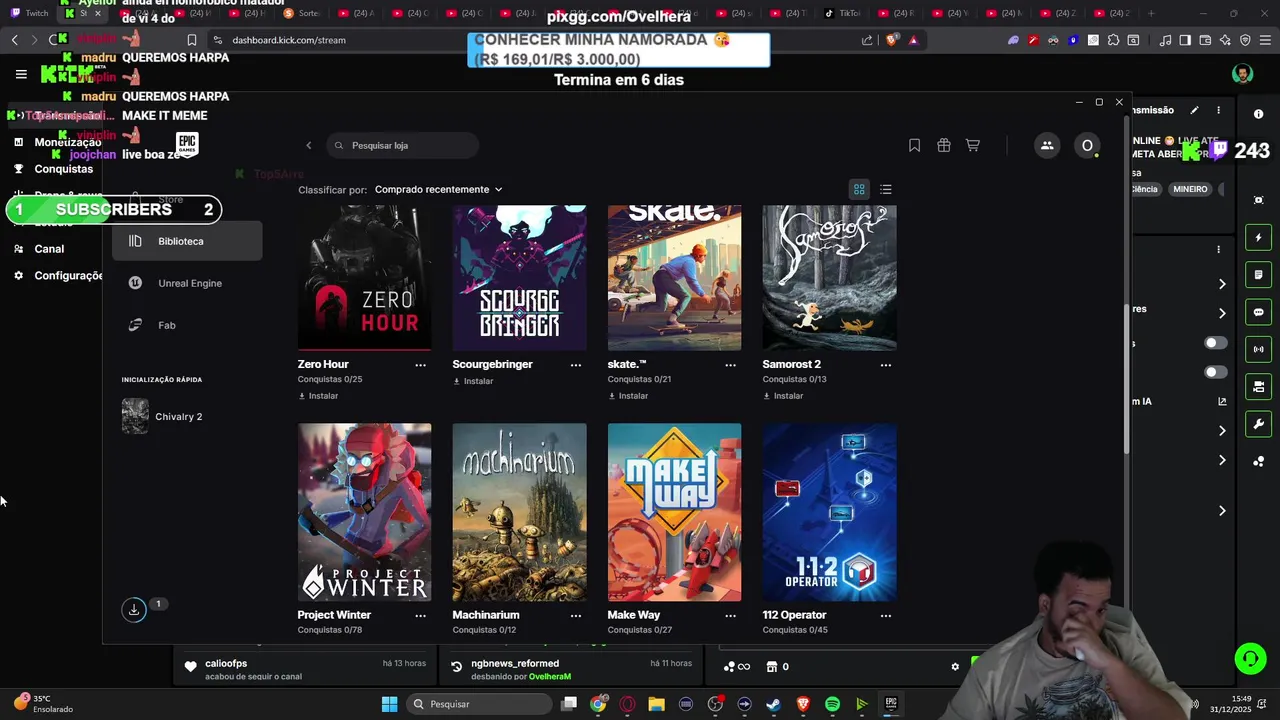This screenshot has height=720, width=1280.
Task: Open Kick support headset button
Action: click(x=1250, y=659)
